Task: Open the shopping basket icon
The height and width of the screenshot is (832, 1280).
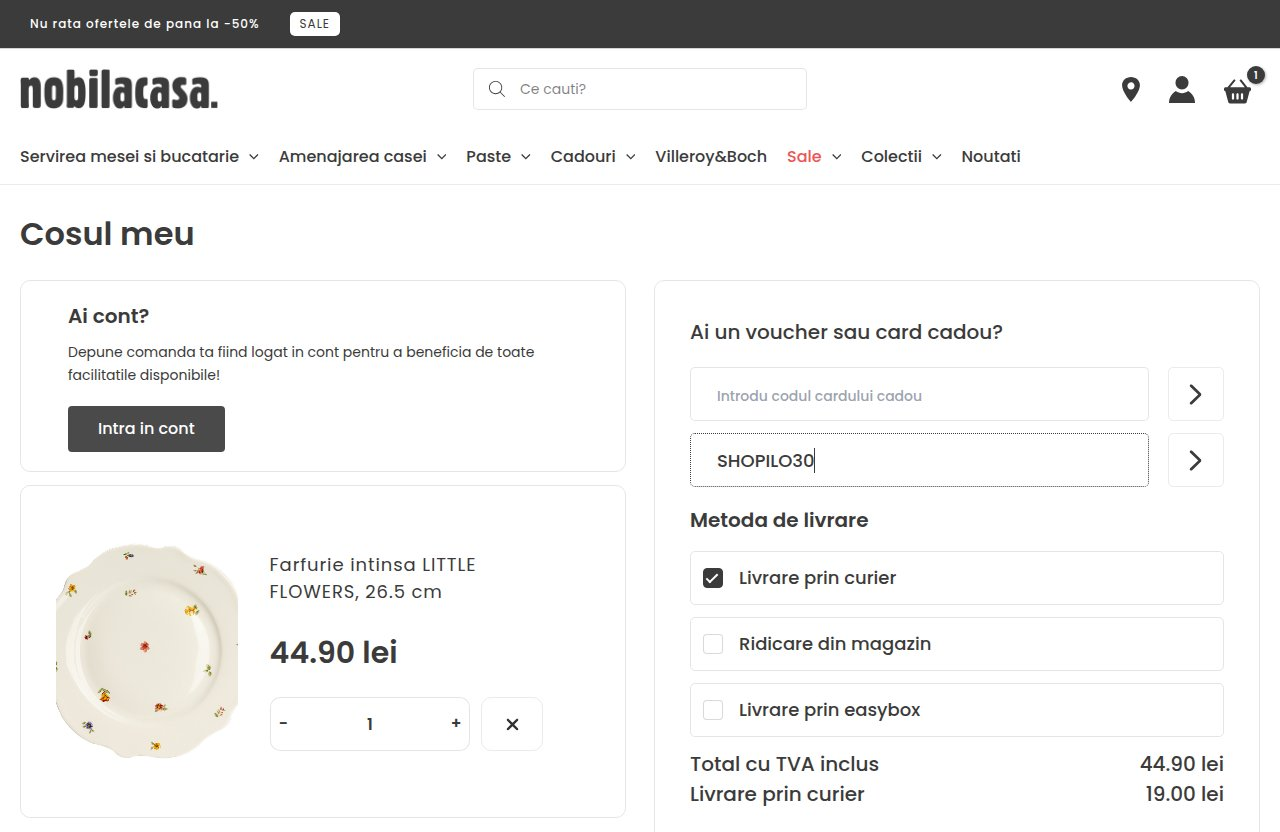Action: (1238, 92)
